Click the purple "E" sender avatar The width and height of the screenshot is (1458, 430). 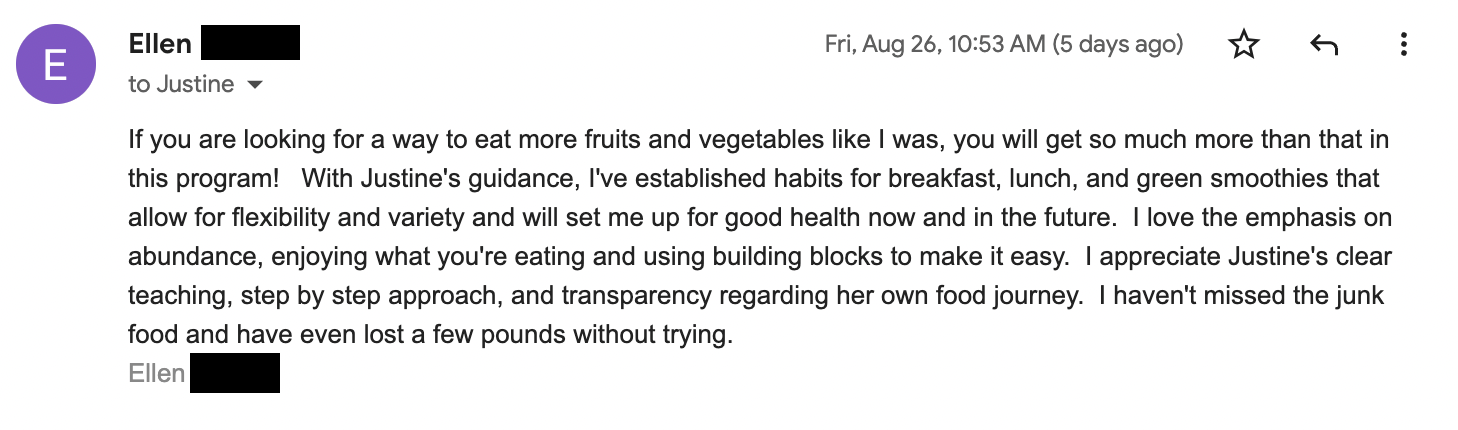click(x=56, y=64)
